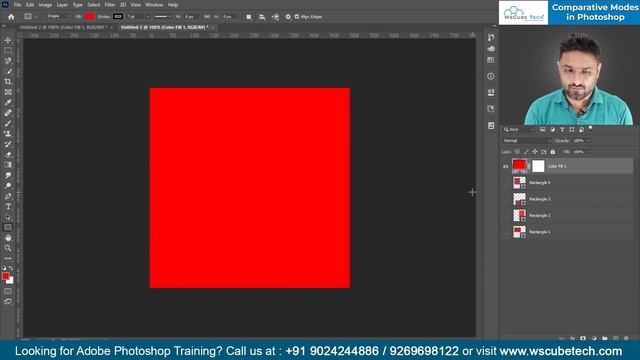The height and width of the screenshot is (360, 640).
Task: Open the stroke width dropdown
Action: point(148,17)
